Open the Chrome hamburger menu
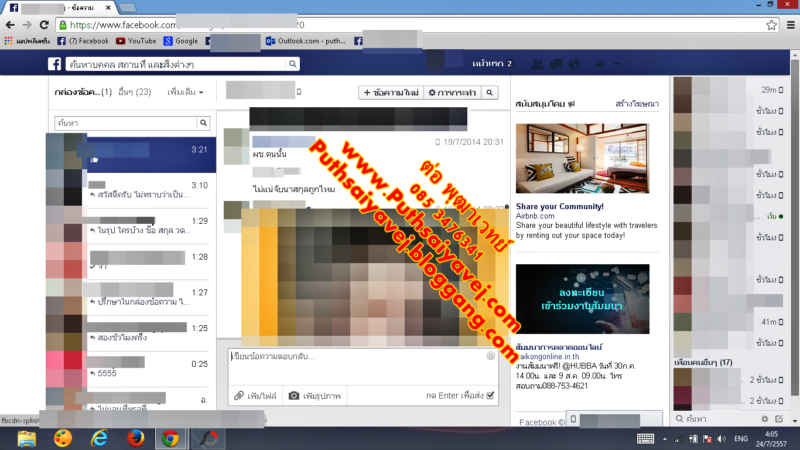 point(787,24)
